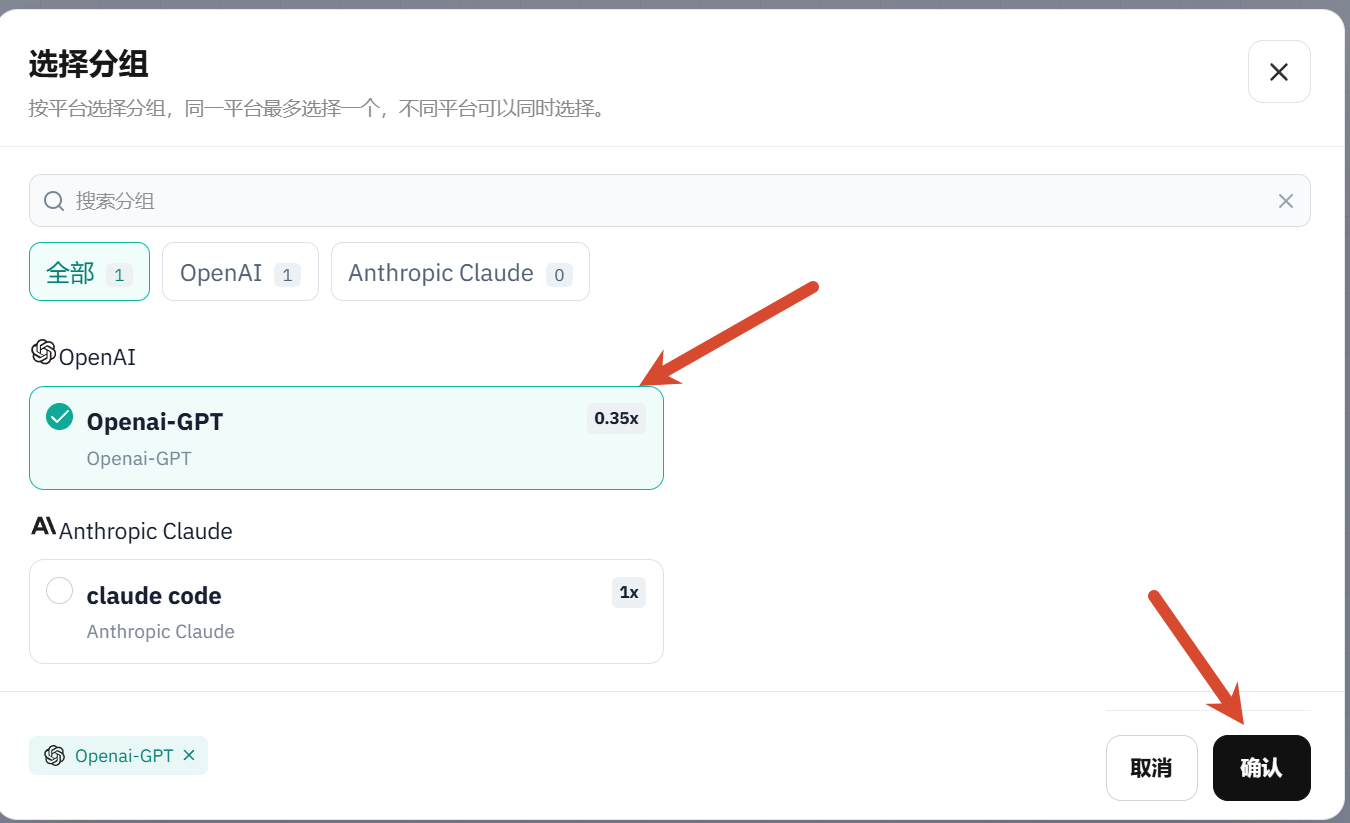Click the count badge on 全部 tab
This screenshot has height=823, width=1350.
pos(119,274)
